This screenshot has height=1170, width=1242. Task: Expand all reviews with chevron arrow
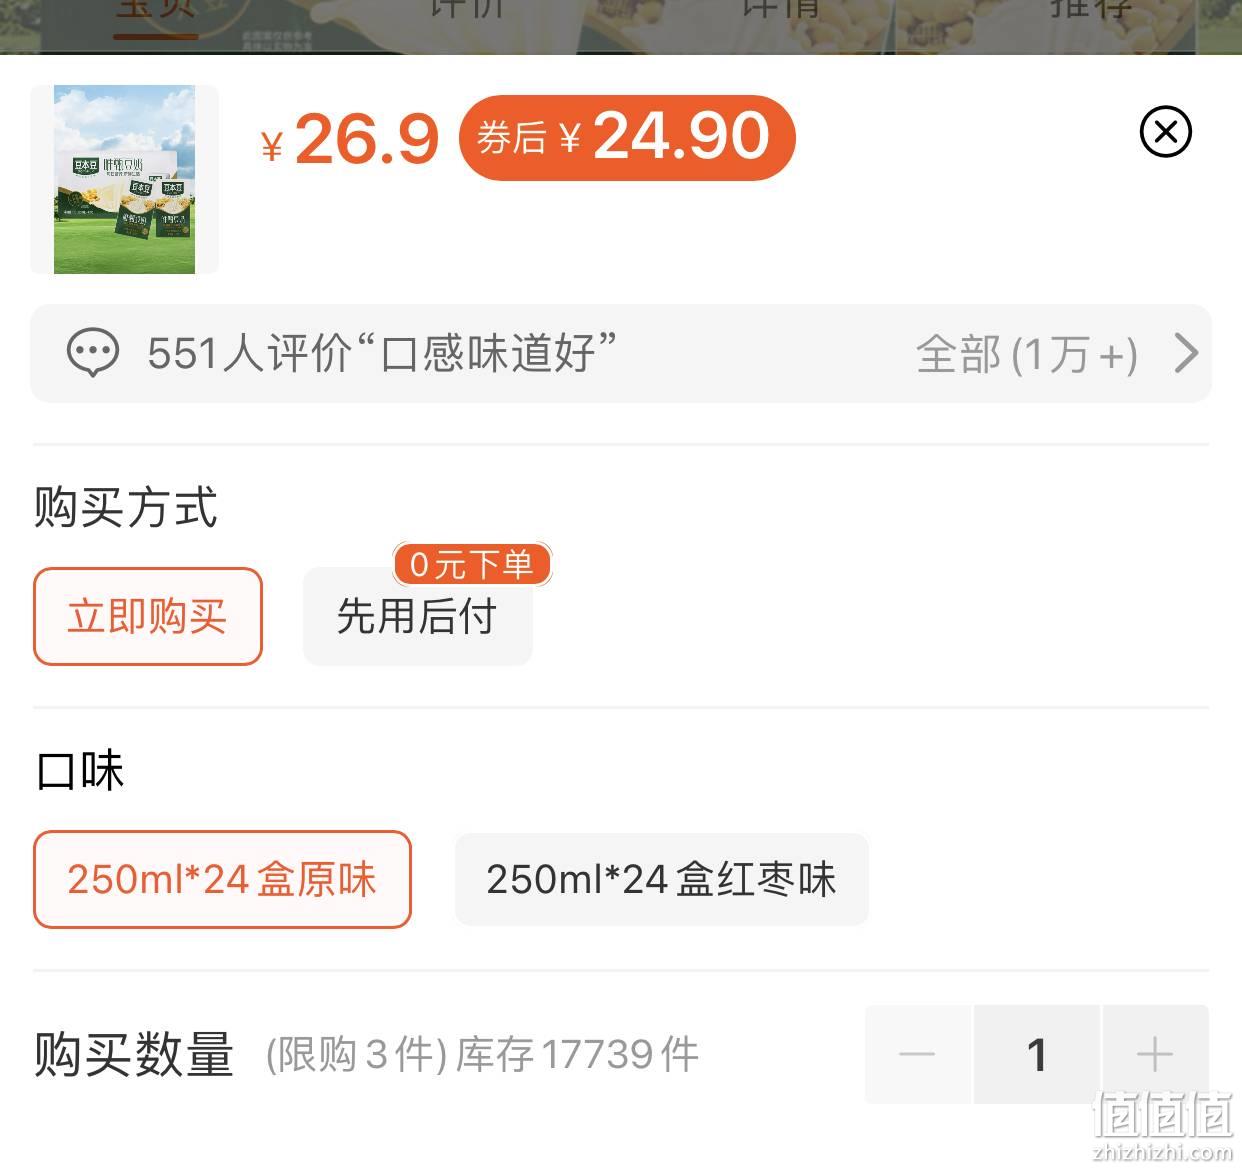(x=1186, y=353)
